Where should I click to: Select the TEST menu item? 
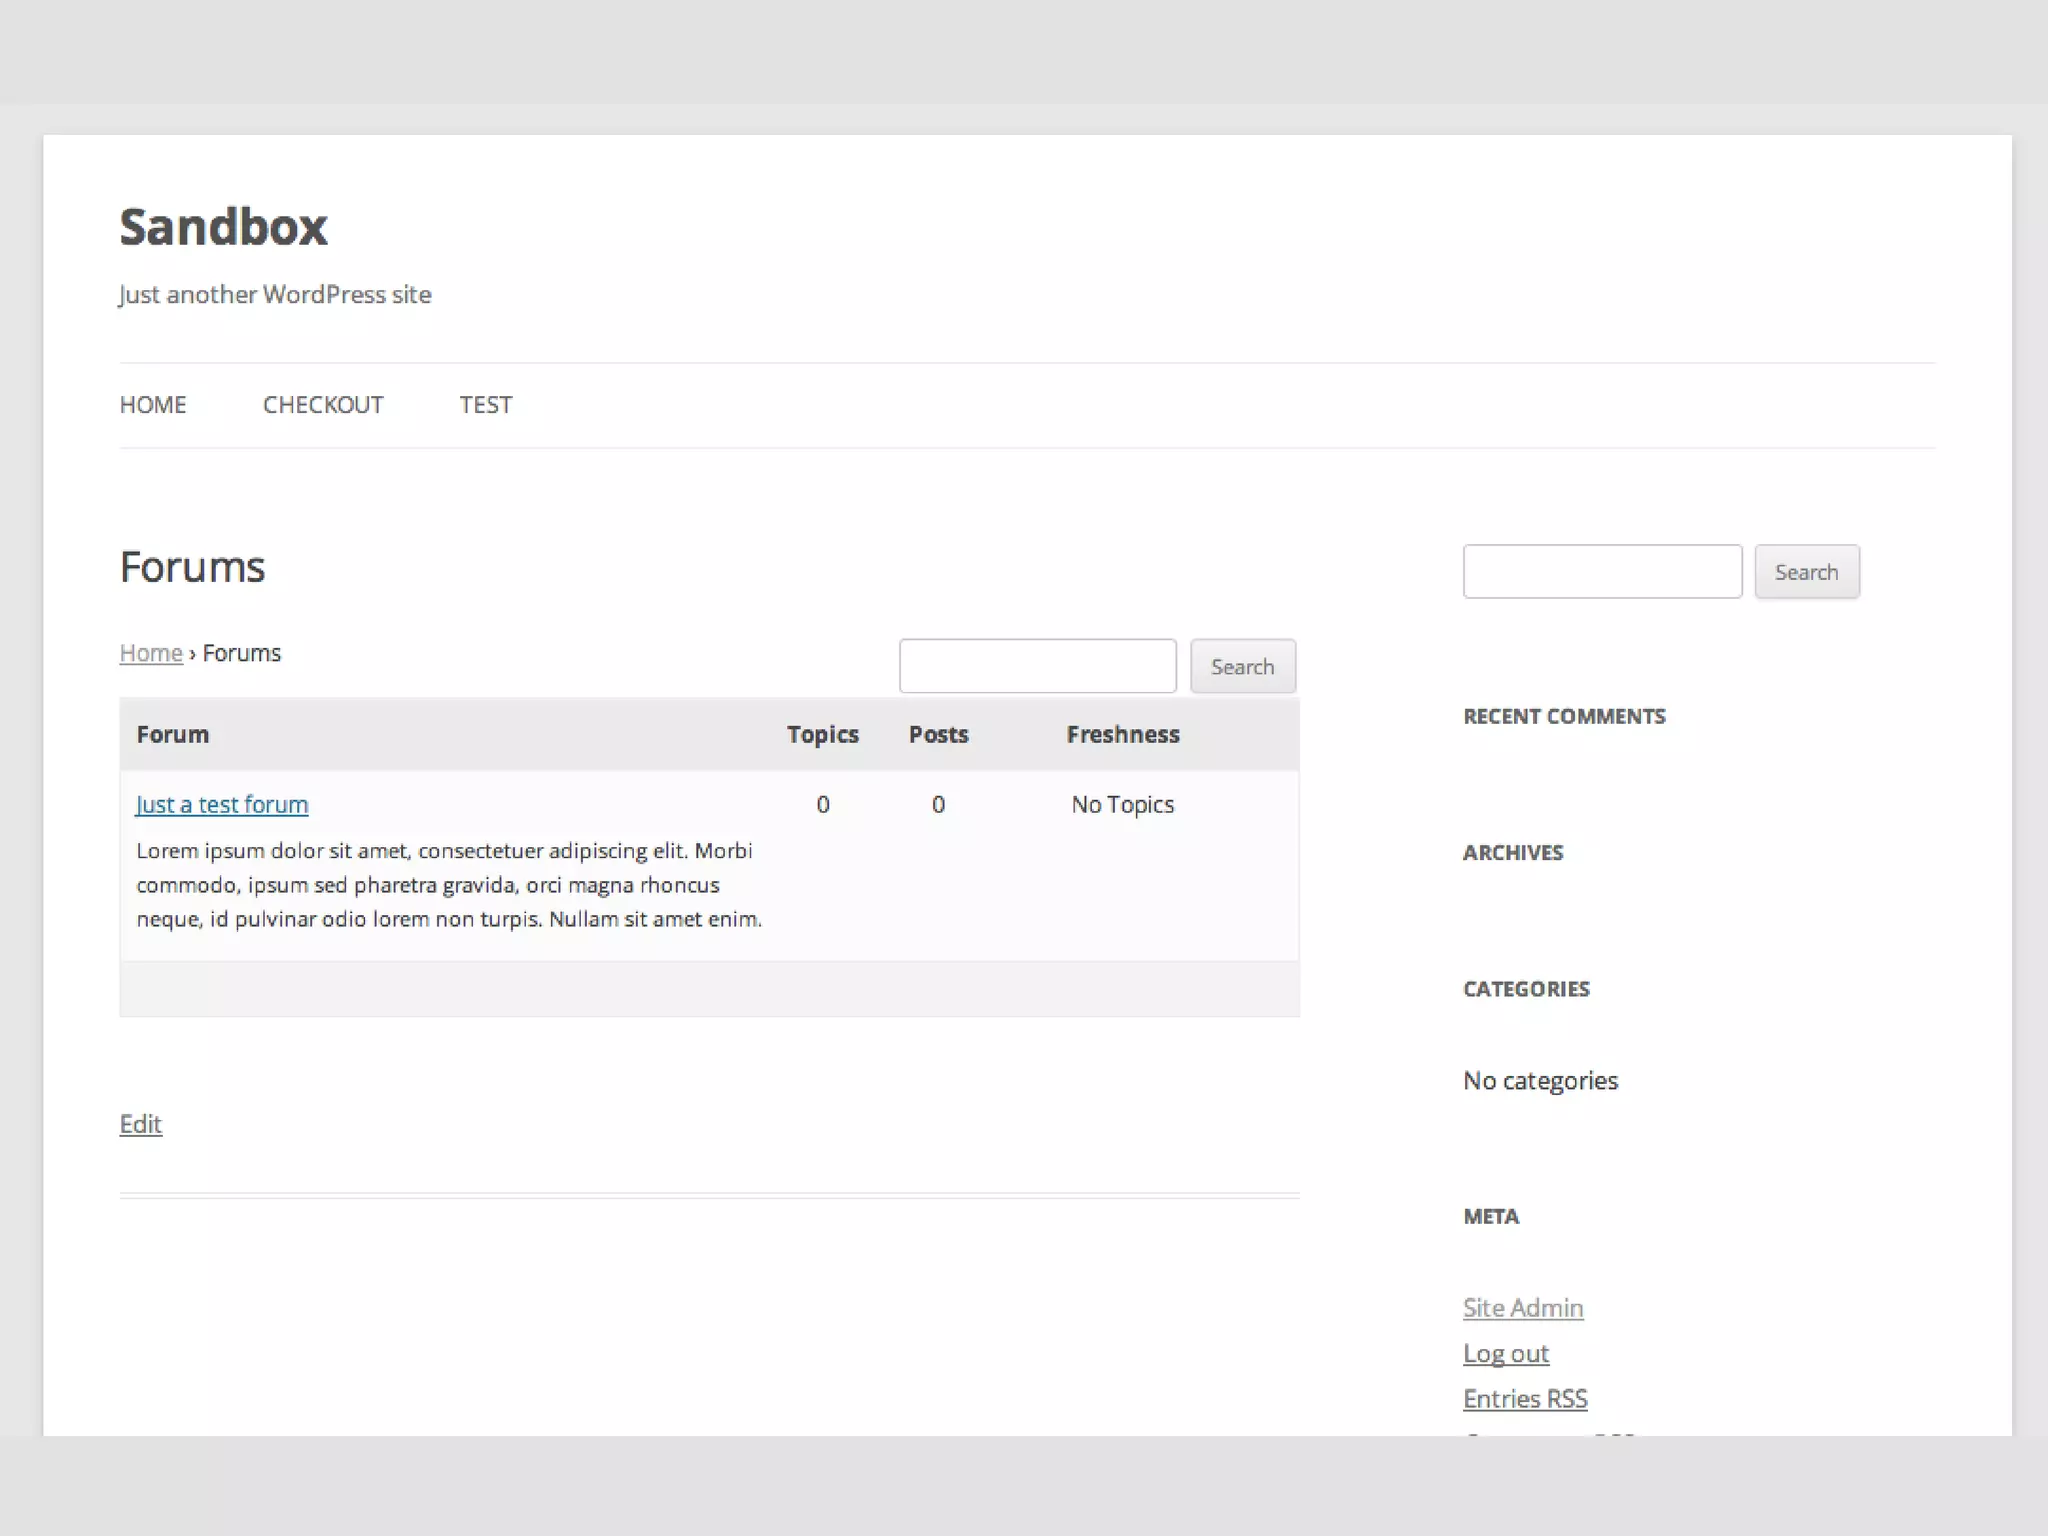pyautogui.click(x=486, y=405)
